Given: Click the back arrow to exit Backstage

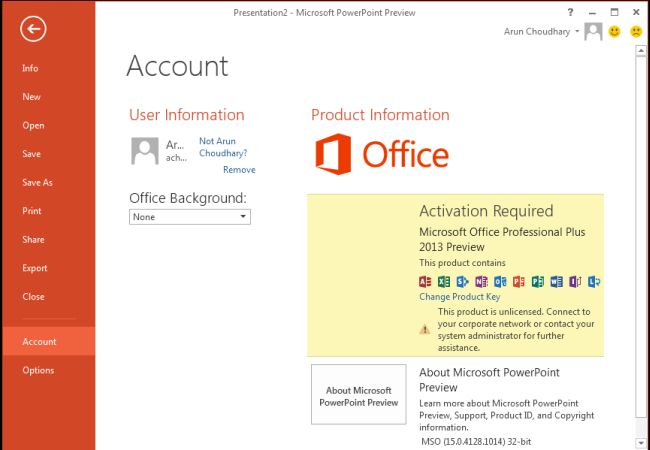Looking at the screenshot, I should click(34, 30).
